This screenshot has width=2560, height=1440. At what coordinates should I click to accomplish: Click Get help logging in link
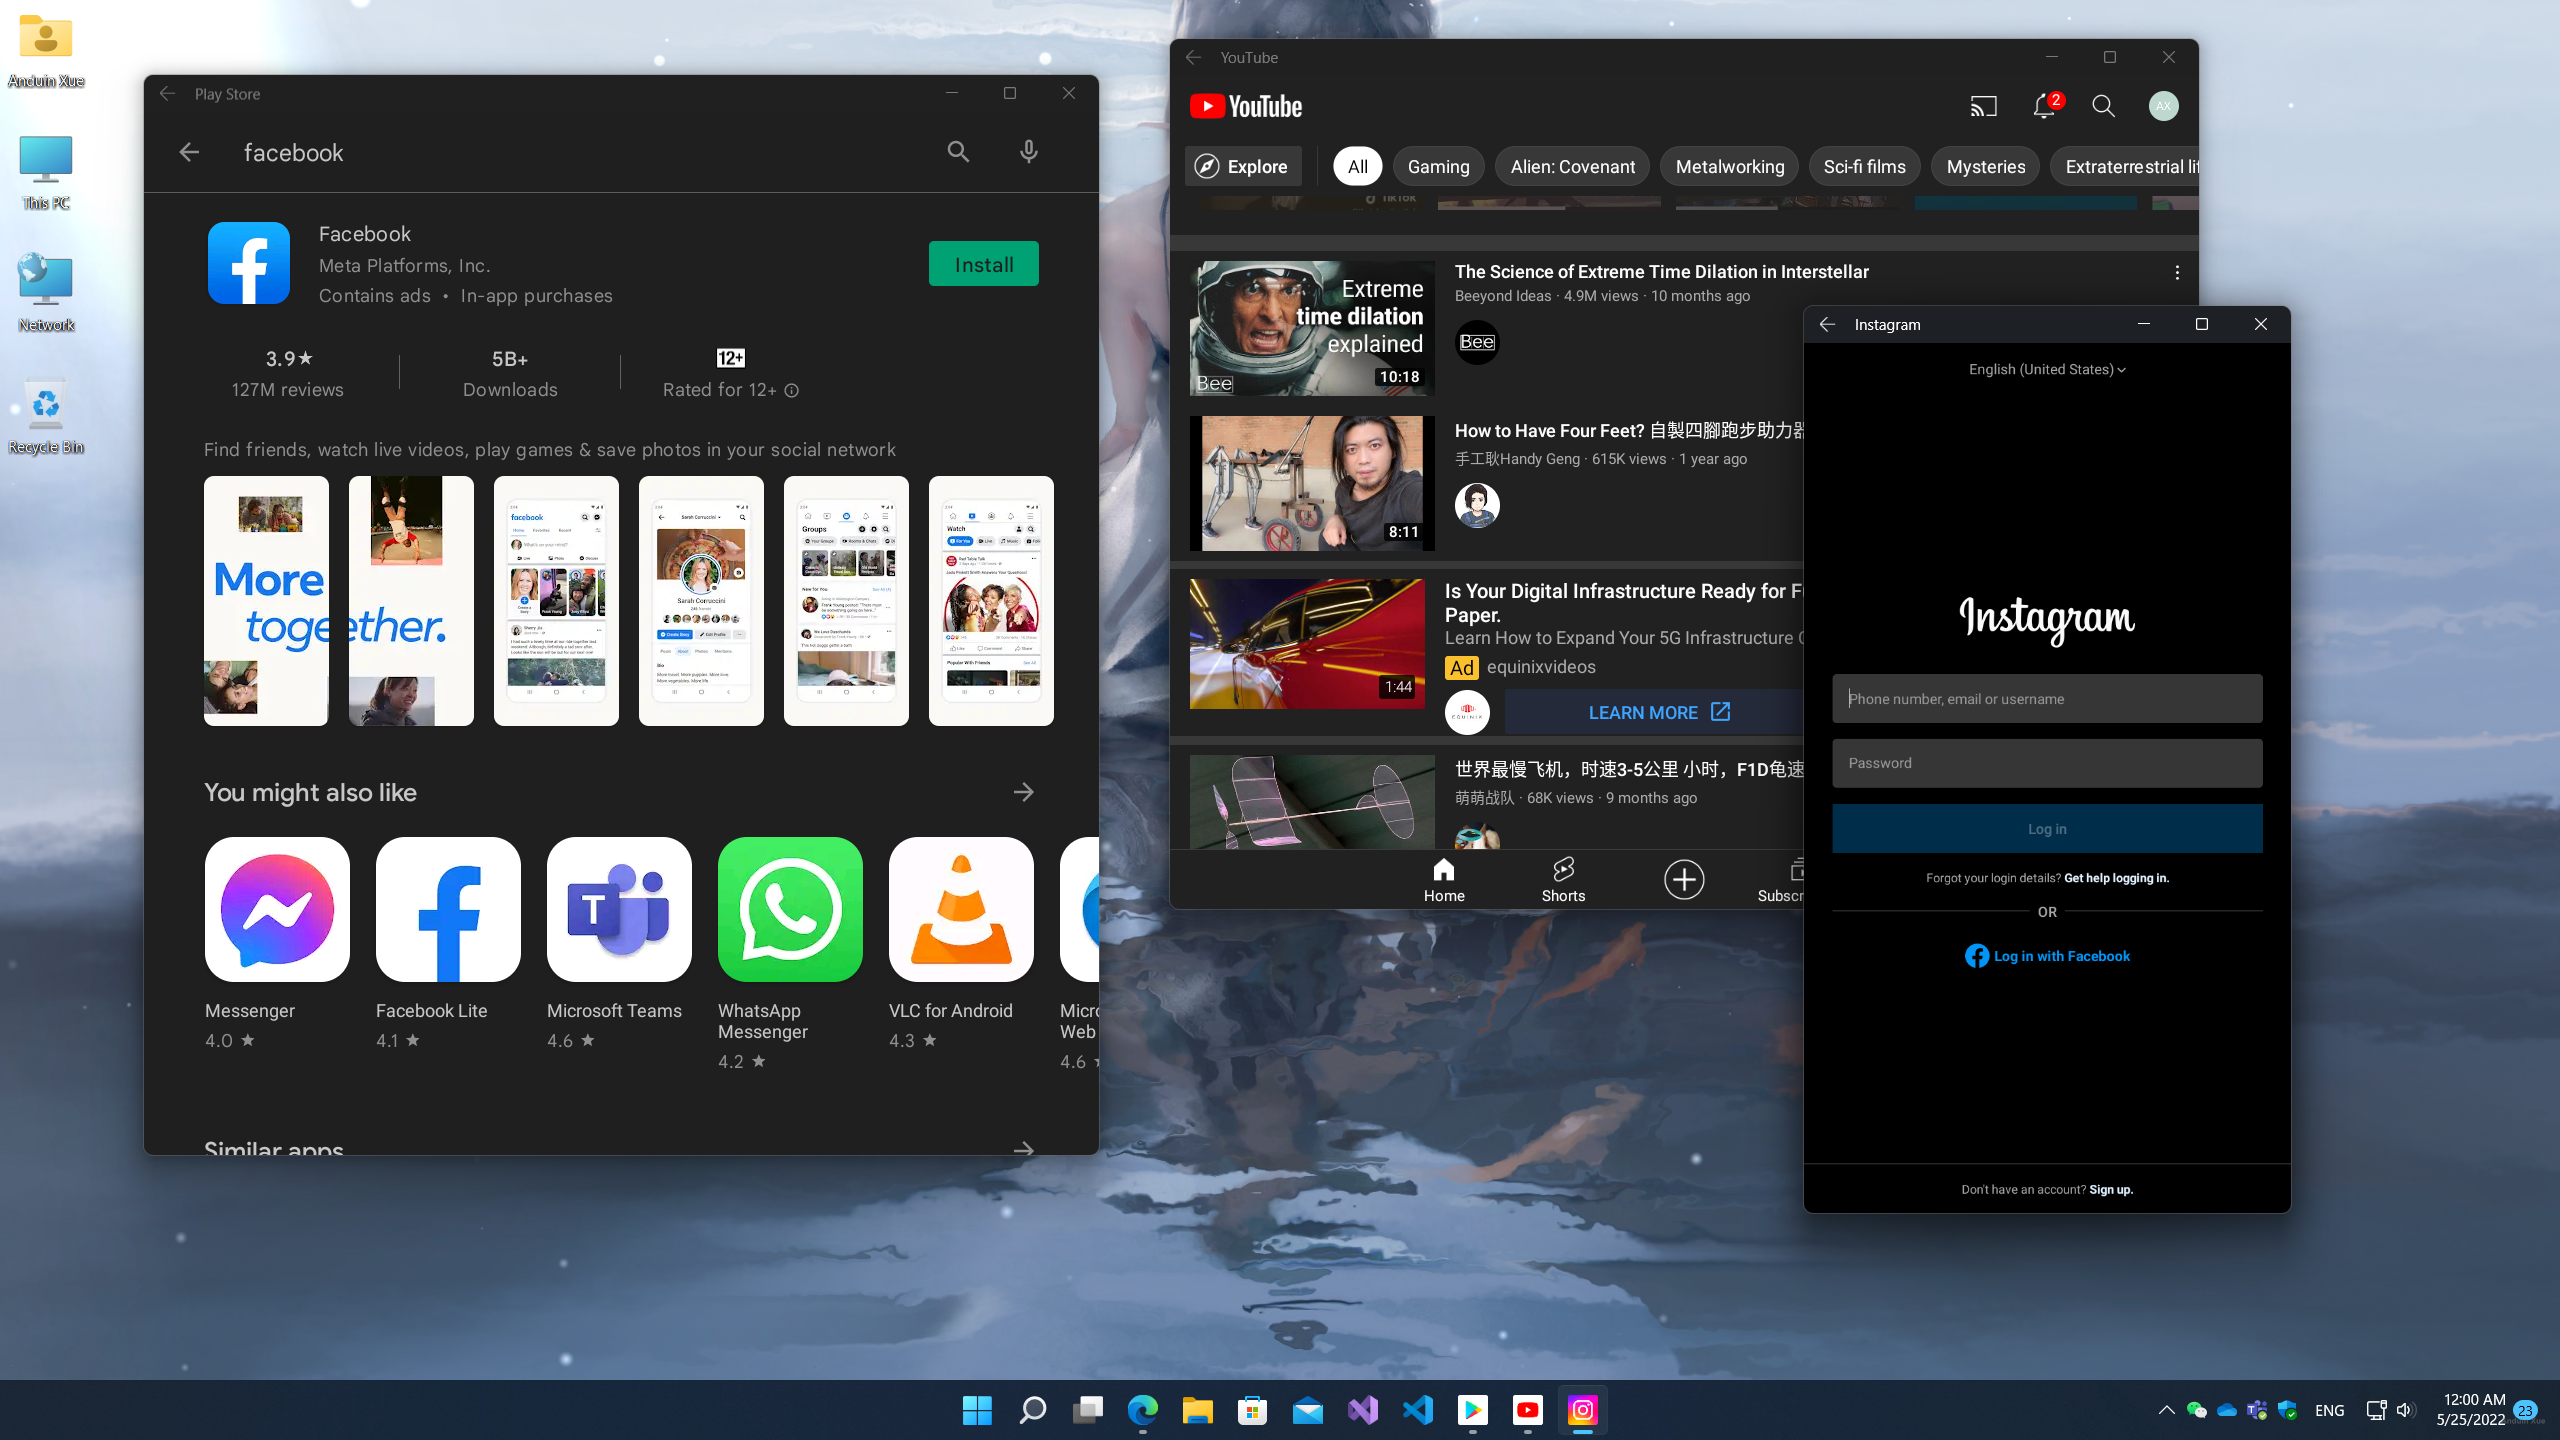(2116, 878)
